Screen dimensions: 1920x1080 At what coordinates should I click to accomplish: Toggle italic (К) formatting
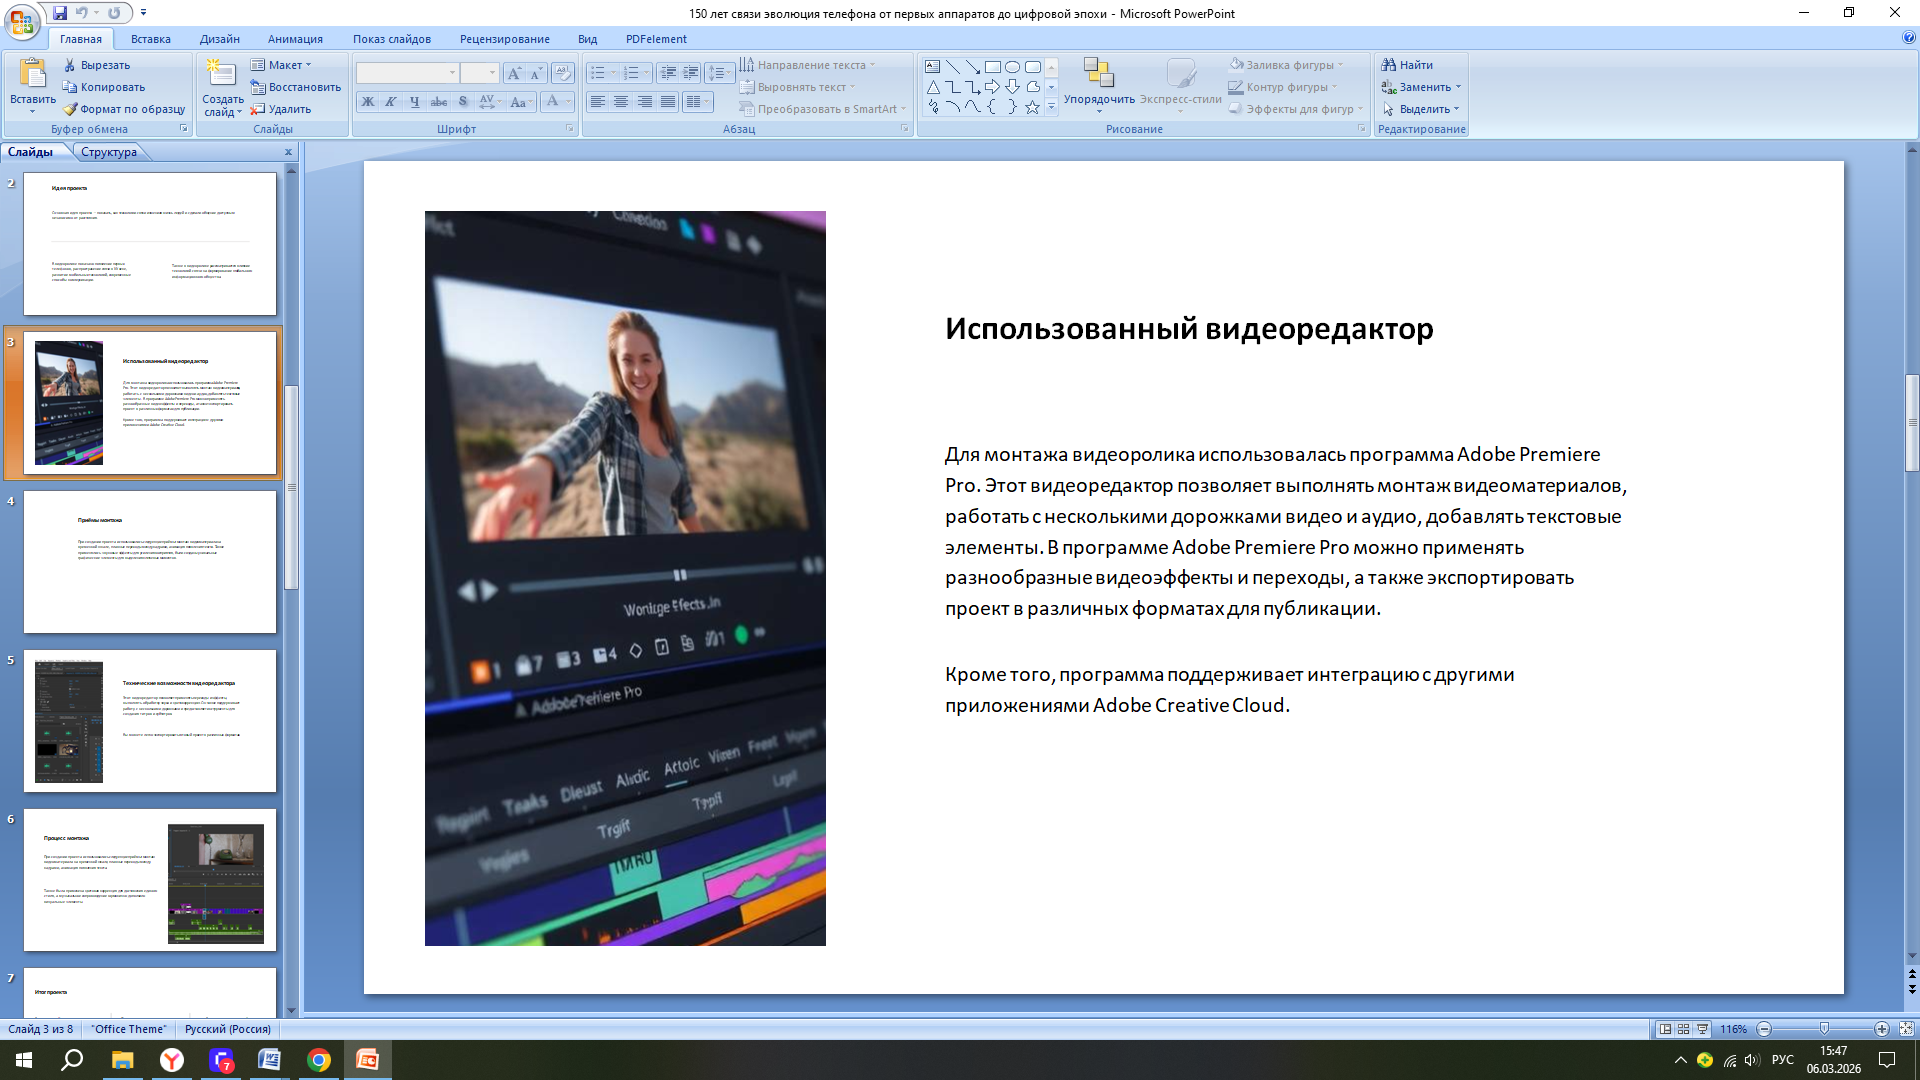(x=391, y=102)
